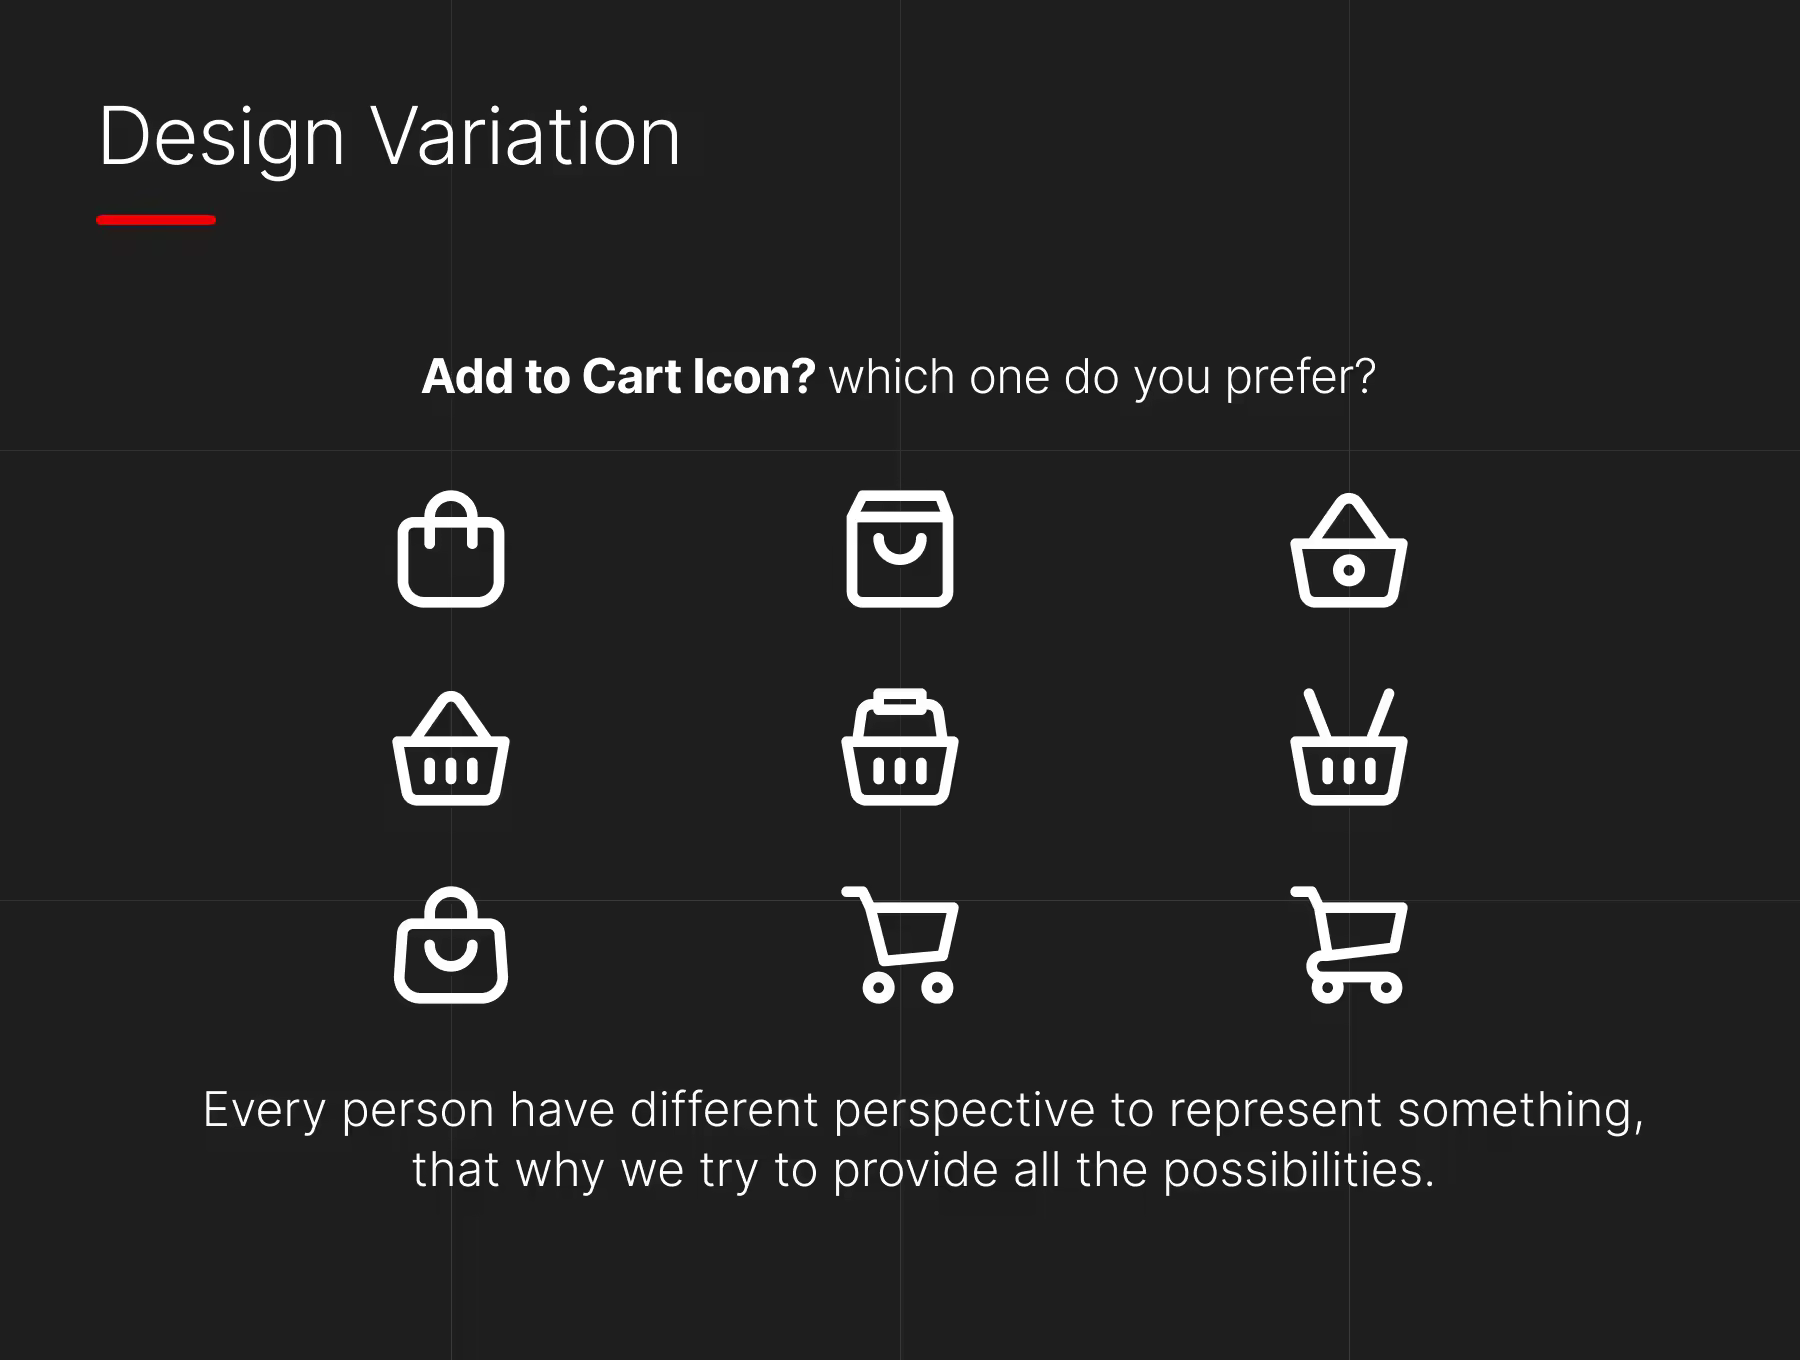The height and width of the screenshot is (1360, 1800).
Task: Click the word "Variation" in the title
Action: tap(526, 138)
